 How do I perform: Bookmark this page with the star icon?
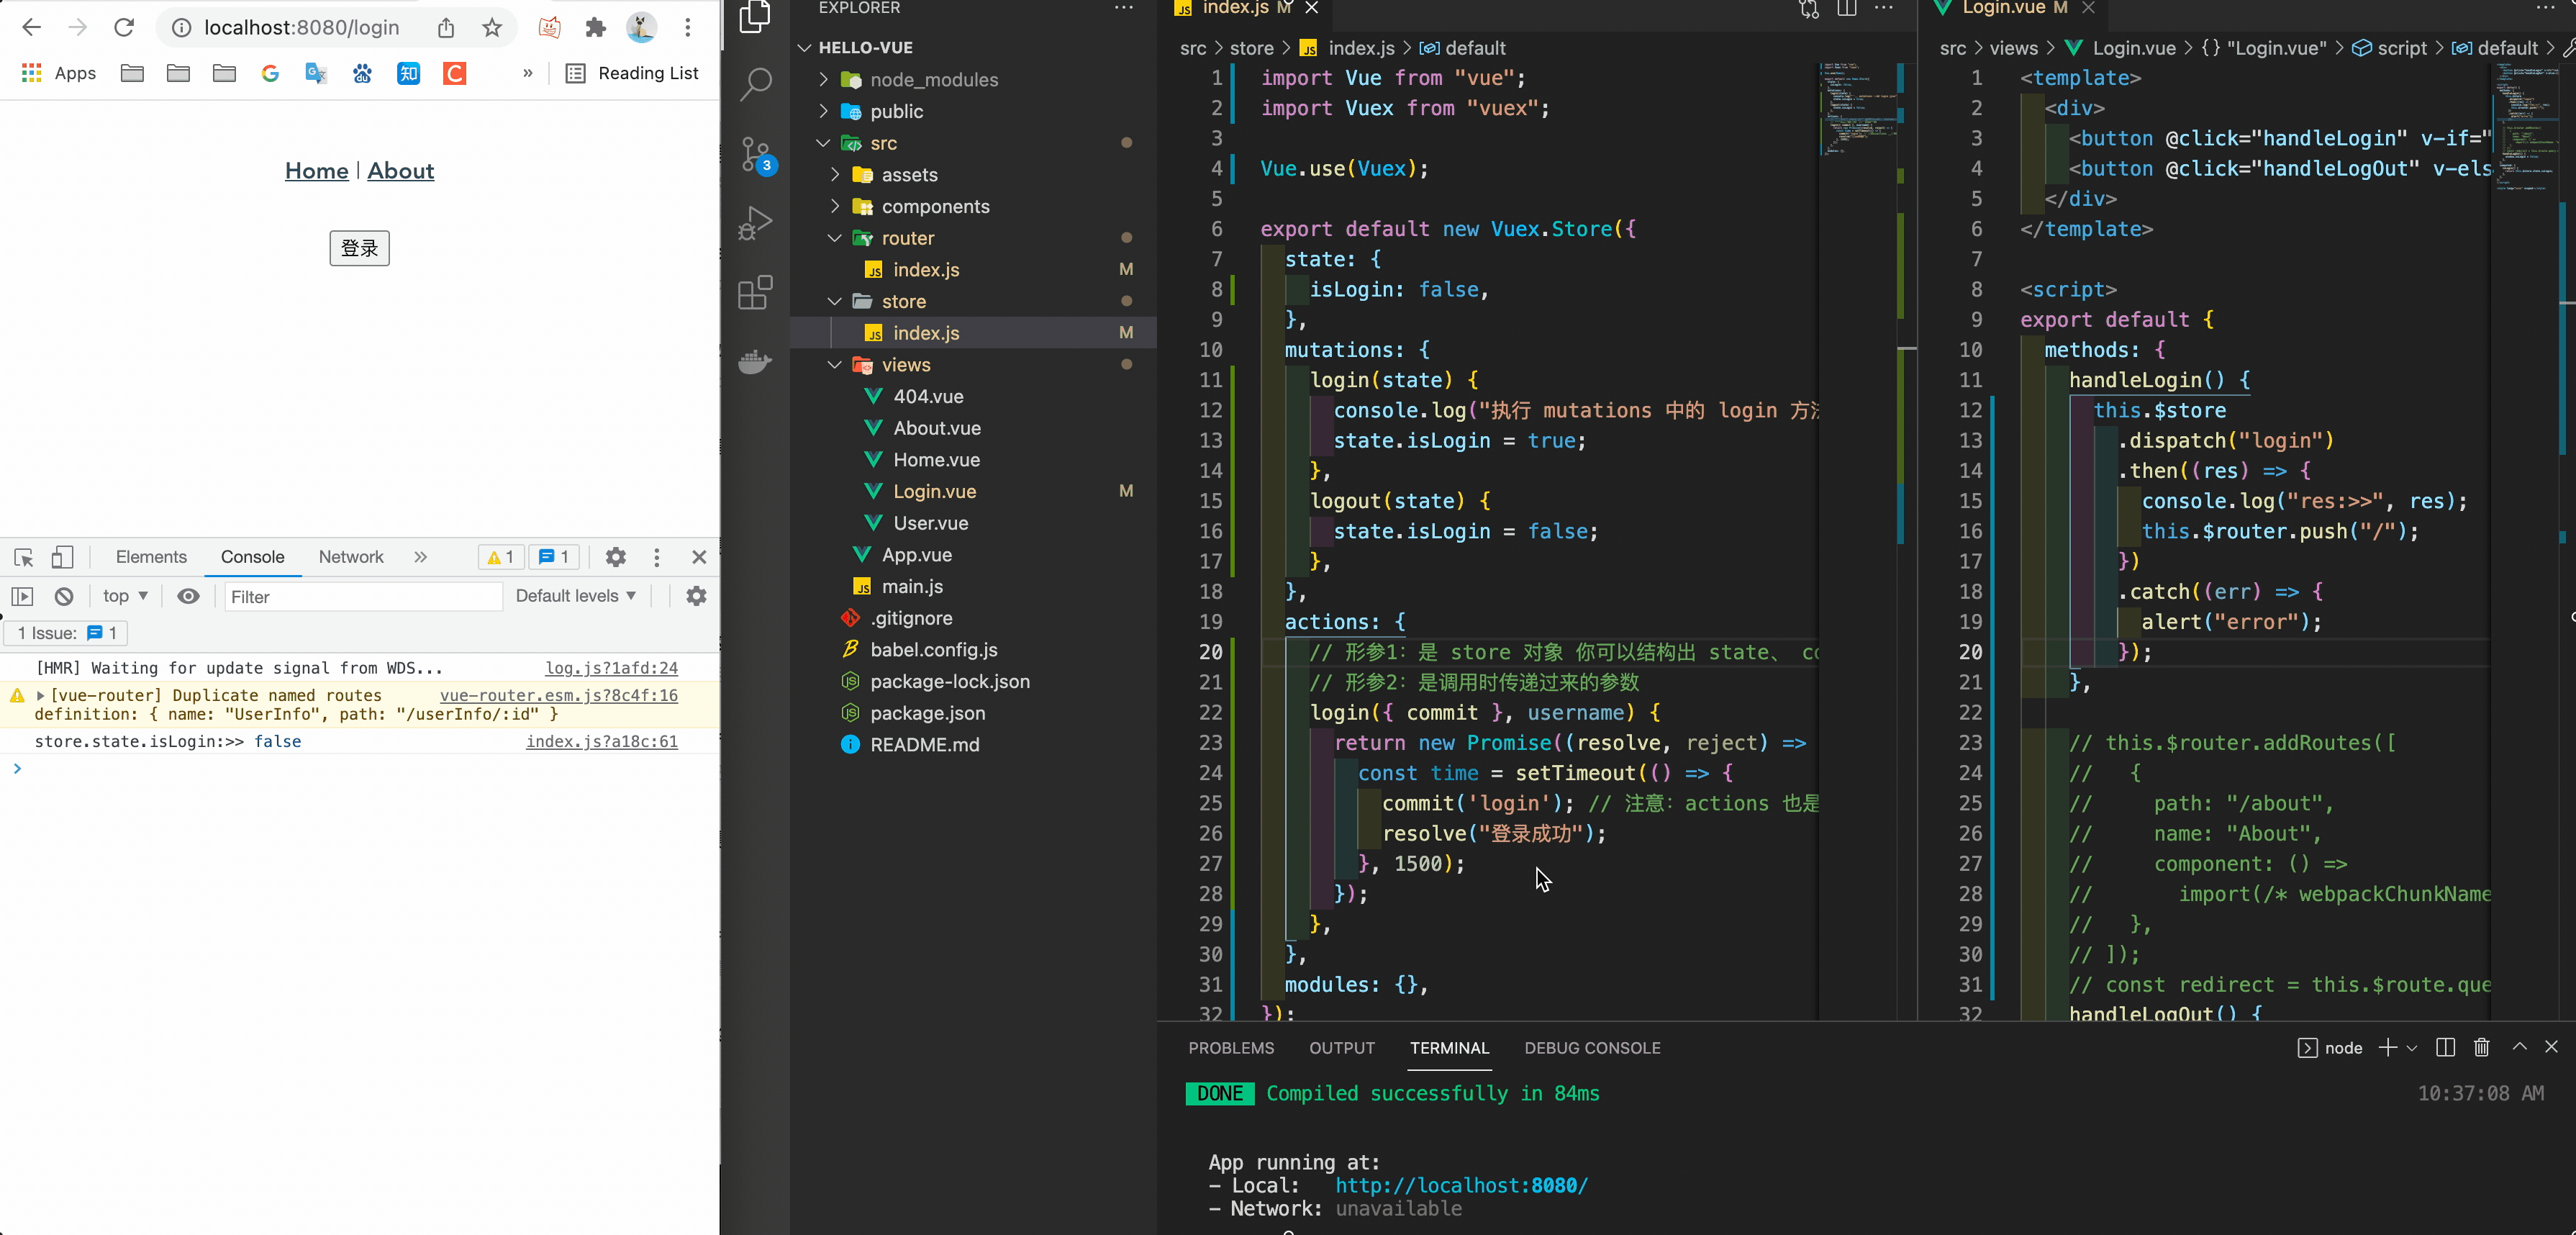tap(491, 28)
